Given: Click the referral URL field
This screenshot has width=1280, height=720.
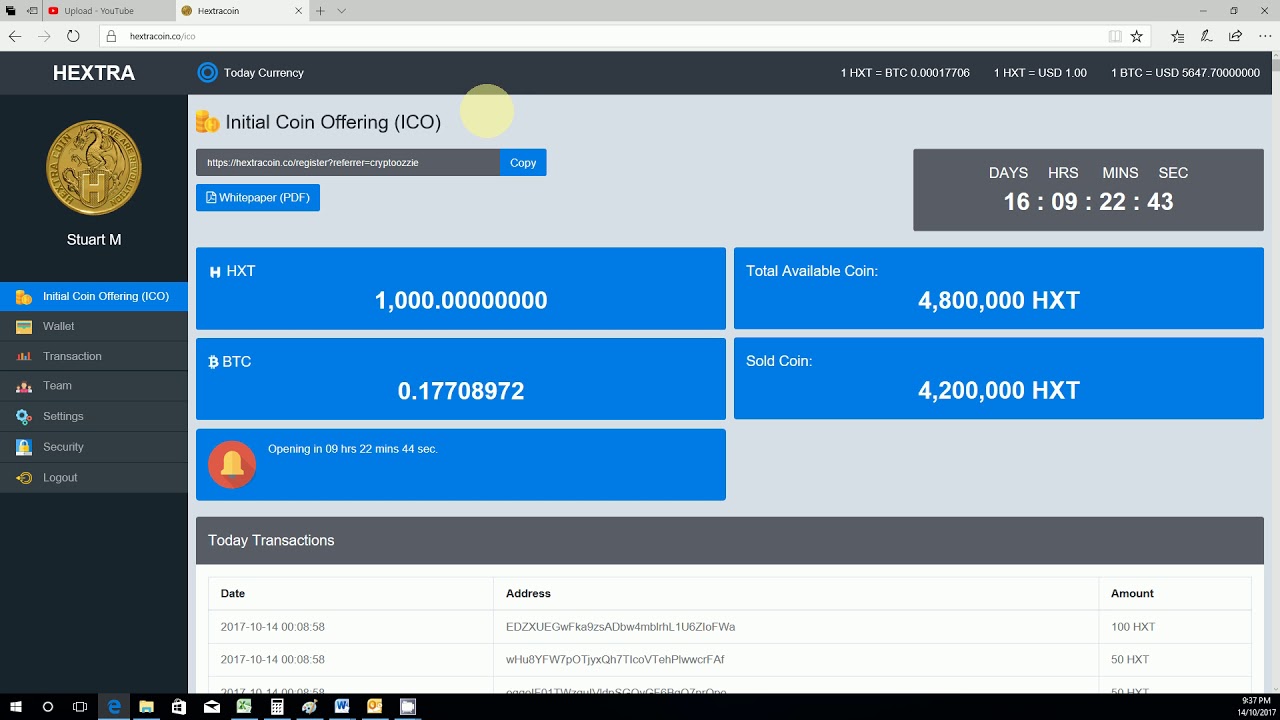Looking at the screenshot, I should [x=348, y=163].
